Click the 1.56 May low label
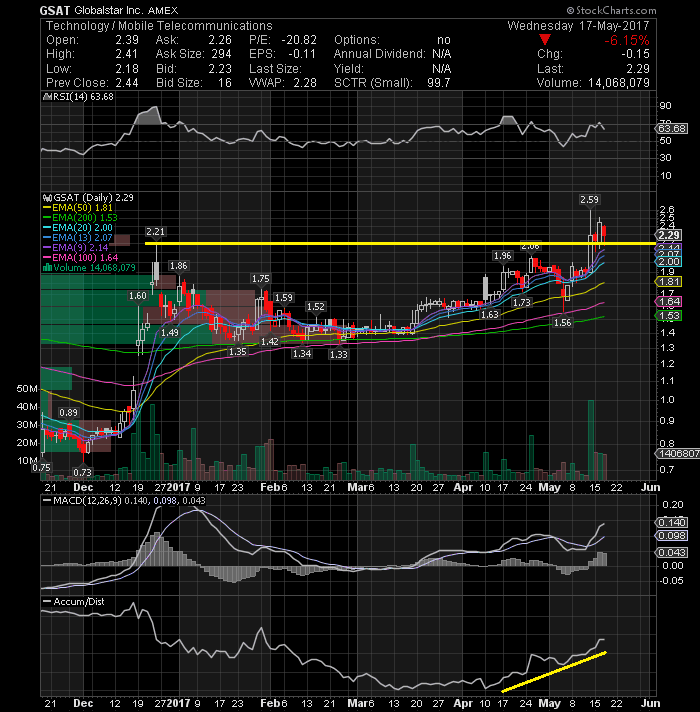This screenshot has width=700, height=712. (x=563, y=322)
